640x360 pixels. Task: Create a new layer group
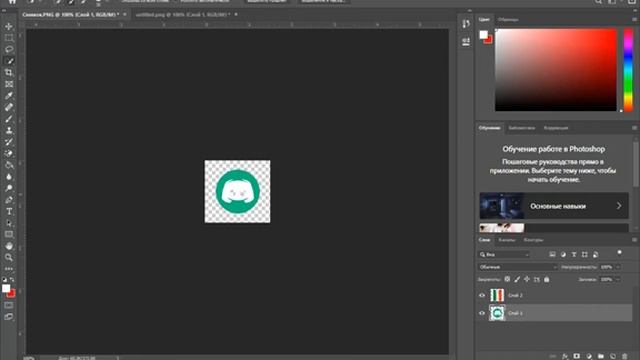[x=600, y=356]
